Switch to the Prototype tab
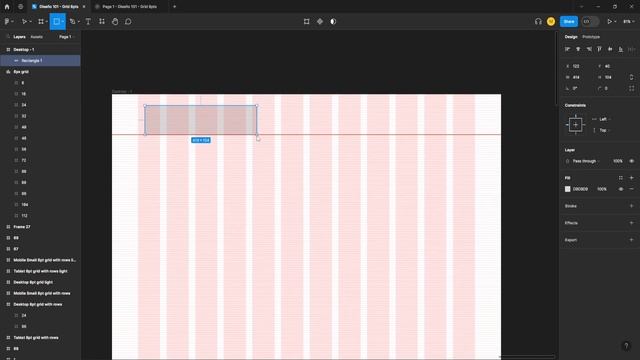This screenshot has height=360, width=640. [x=591, y=37]
